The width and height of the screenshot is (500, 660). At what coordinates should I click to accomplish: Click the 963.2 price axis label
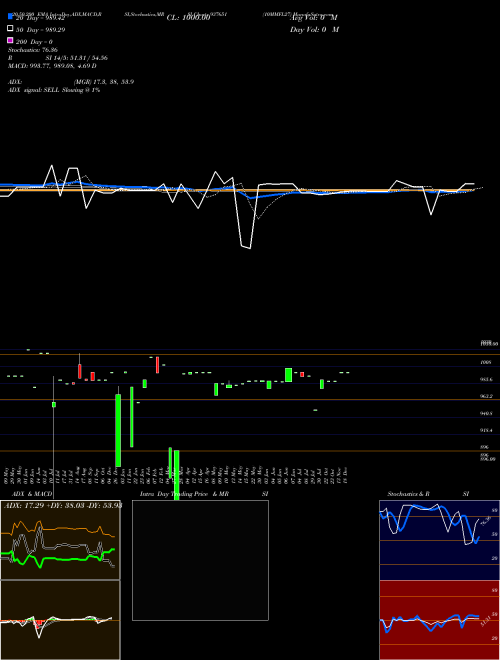[x=487, y=396]
